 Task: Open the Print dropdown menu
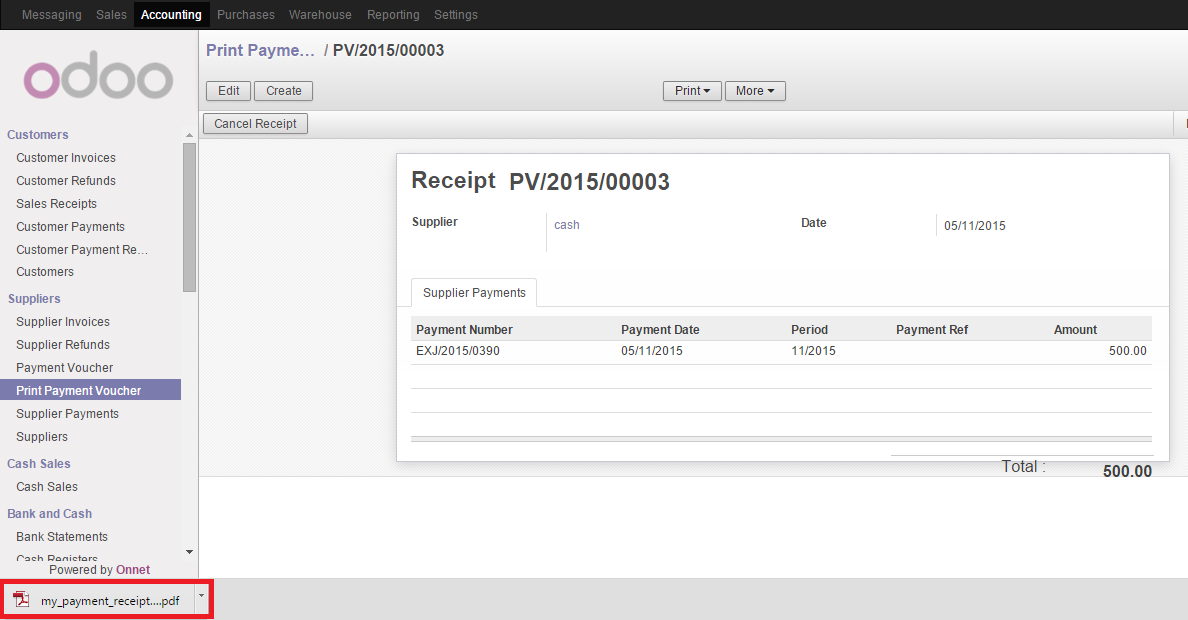click(x=691, y=90)
